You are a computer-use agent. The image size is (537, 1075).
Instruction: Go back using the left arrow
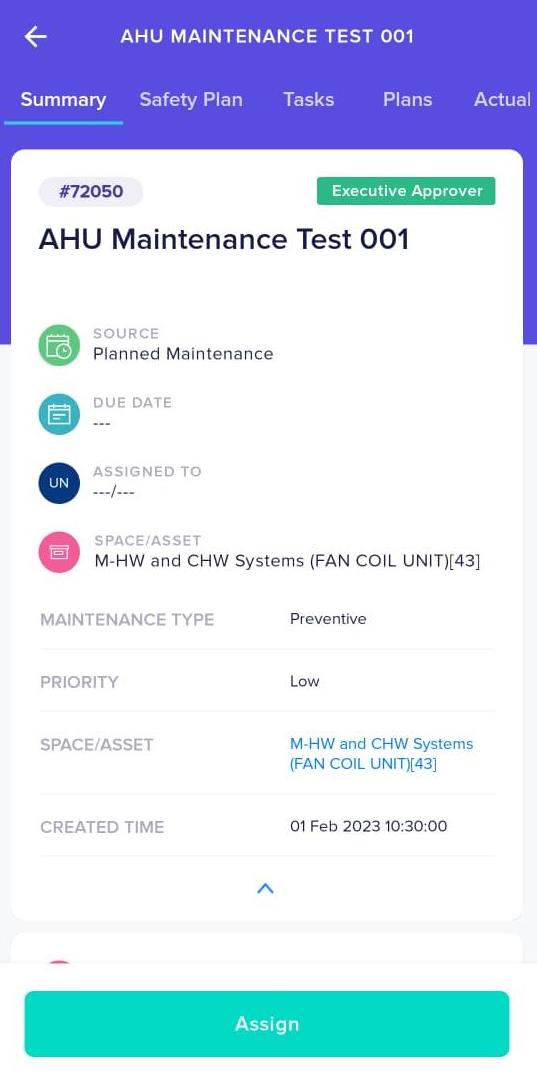(36, 36)
